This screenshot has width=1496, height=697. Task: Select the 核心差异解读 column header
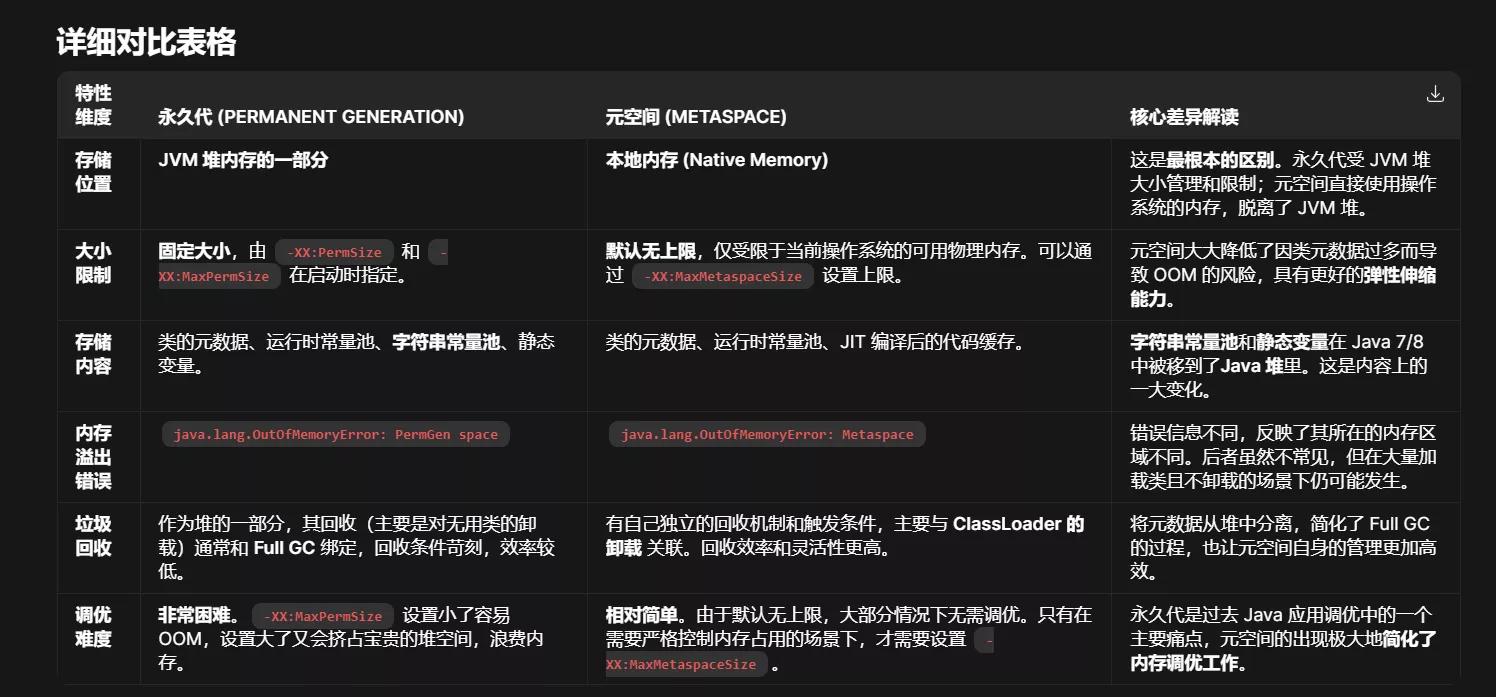1184,117
